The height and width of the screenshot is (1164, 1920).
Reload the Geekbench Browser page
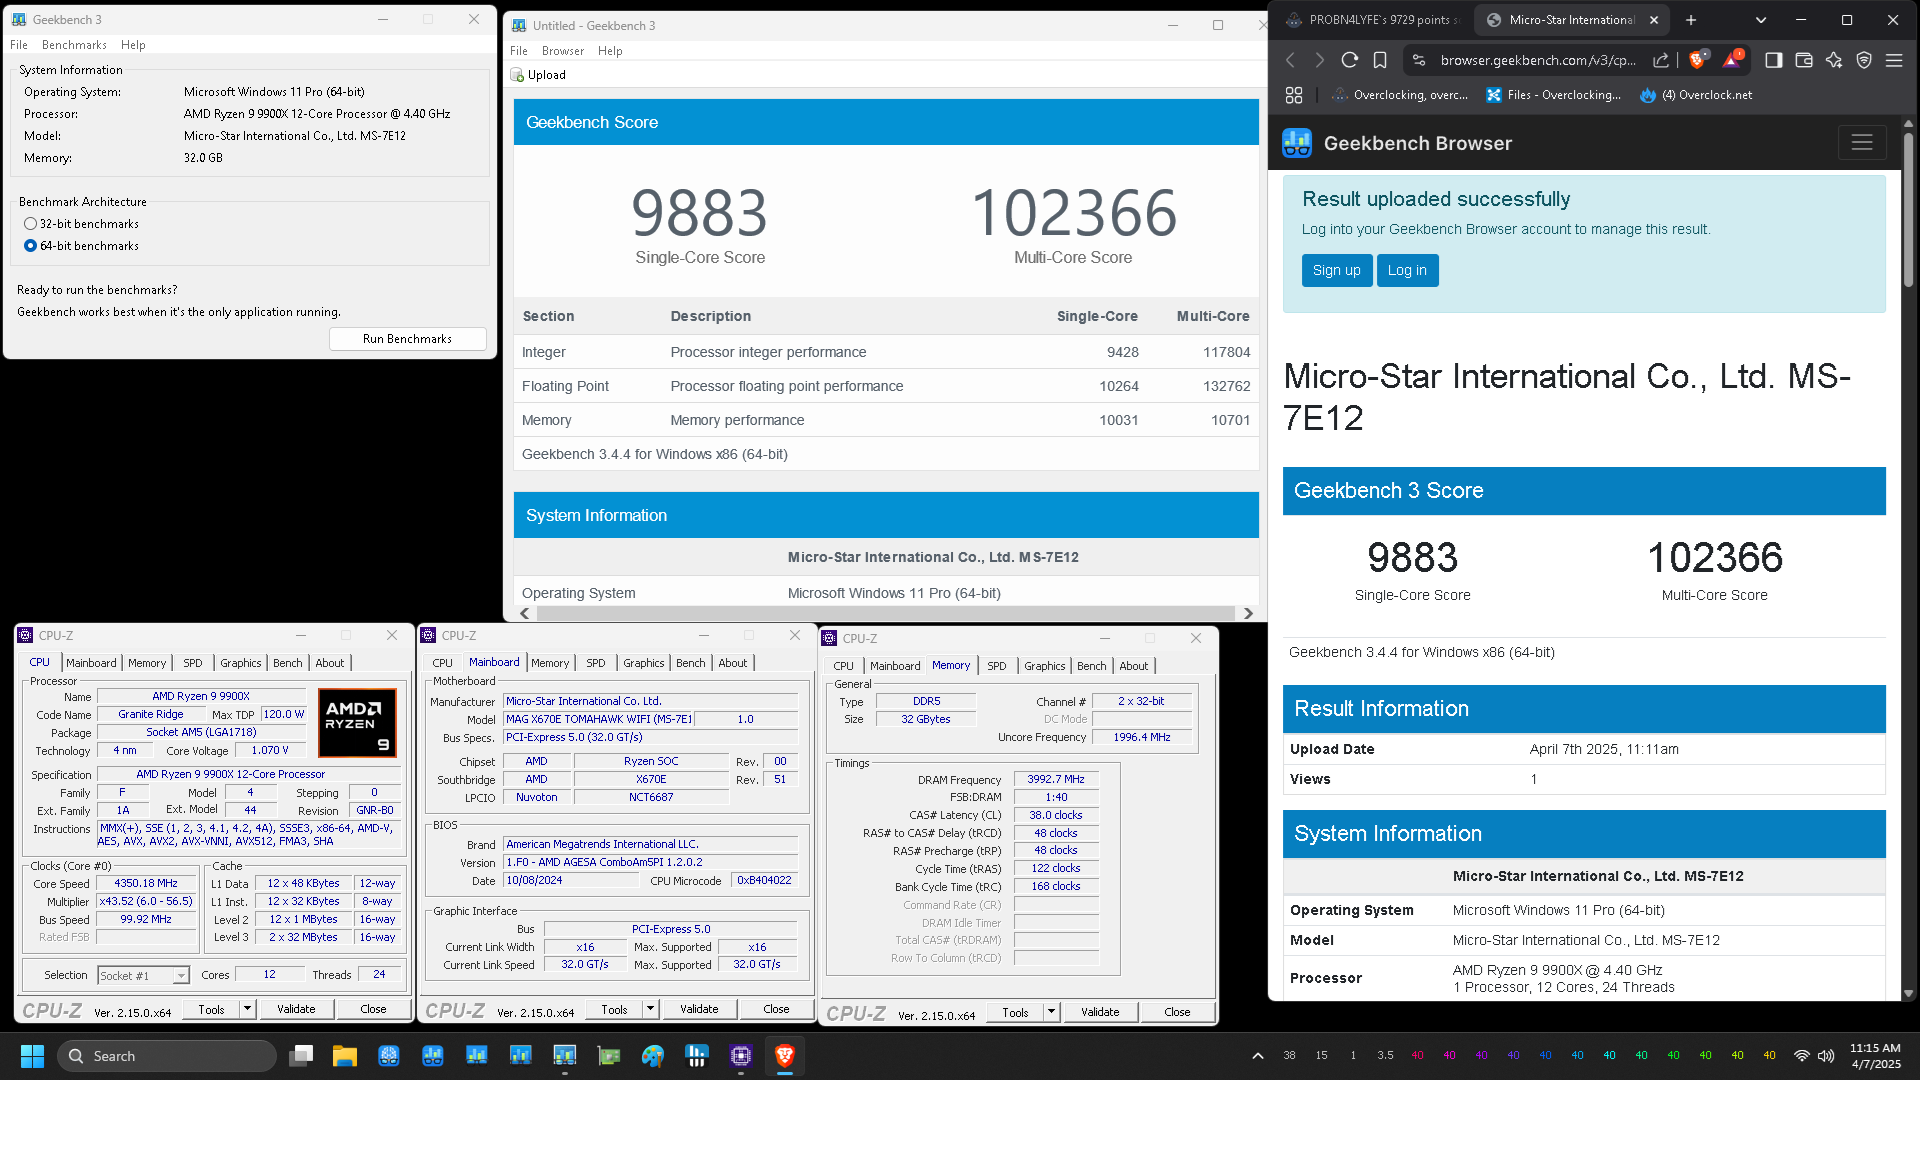click(x=1349, y=60)
